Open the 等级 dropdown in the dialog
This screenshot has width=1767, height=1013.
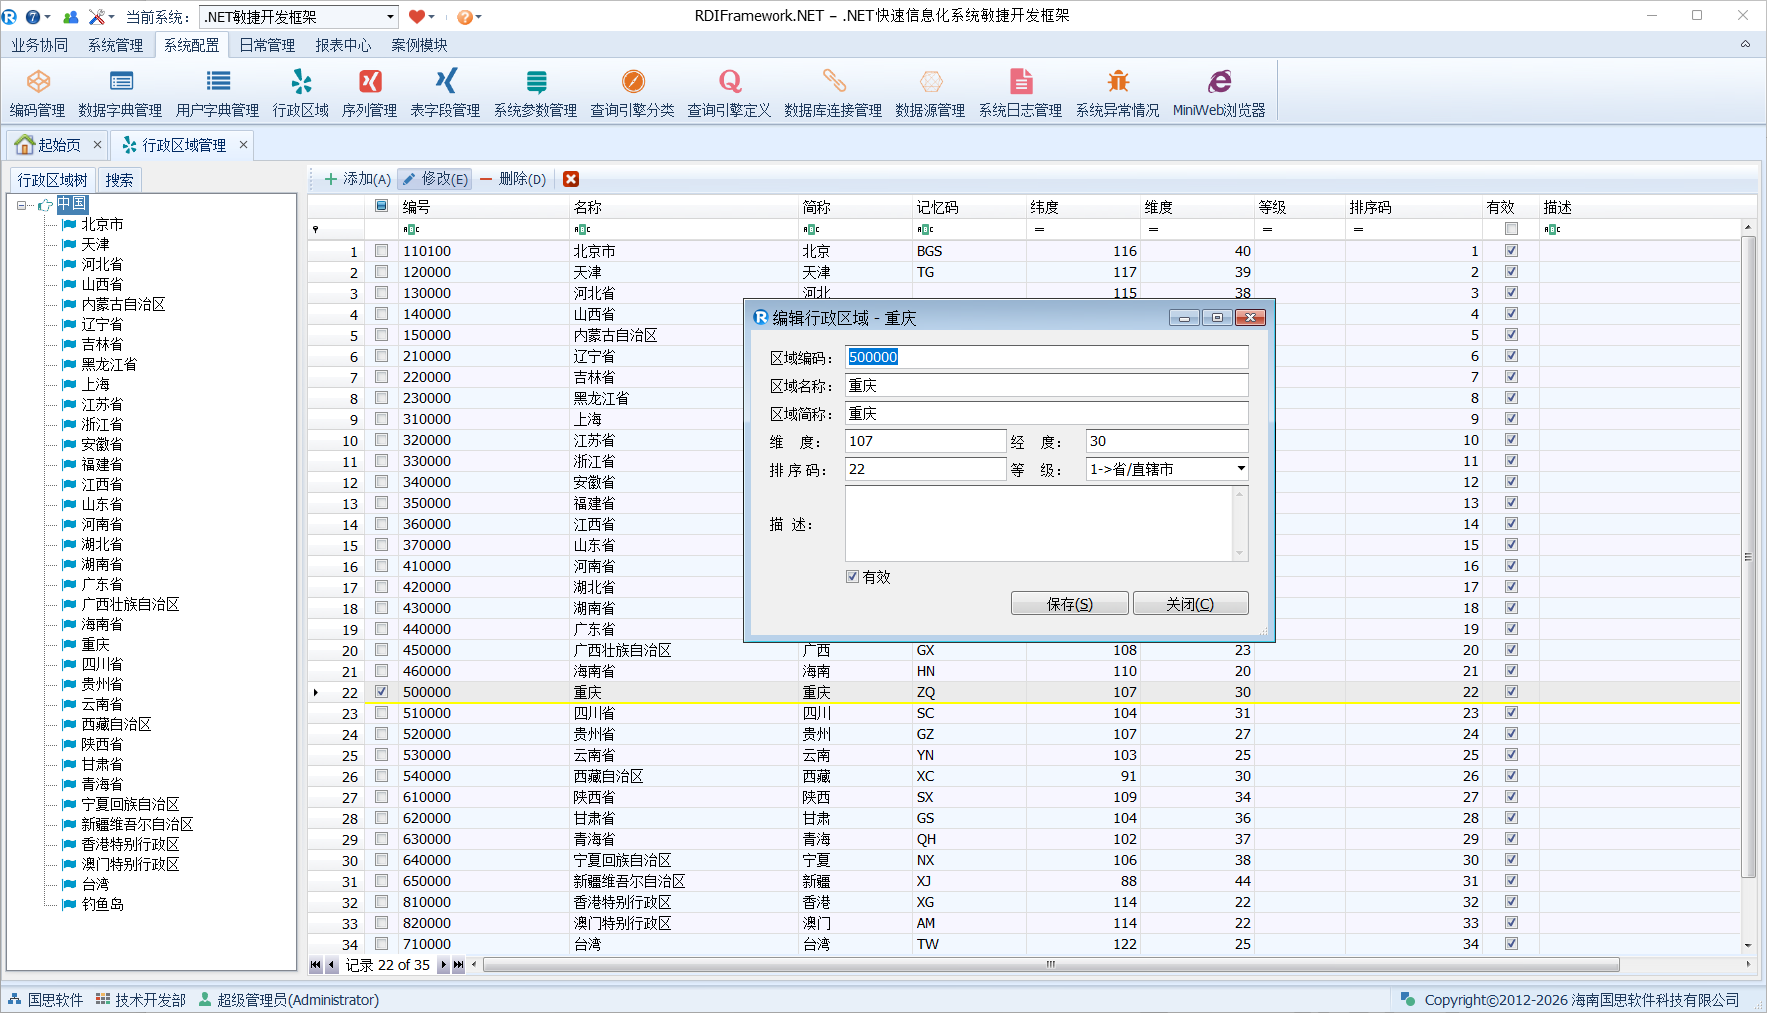coord(1240,469)
